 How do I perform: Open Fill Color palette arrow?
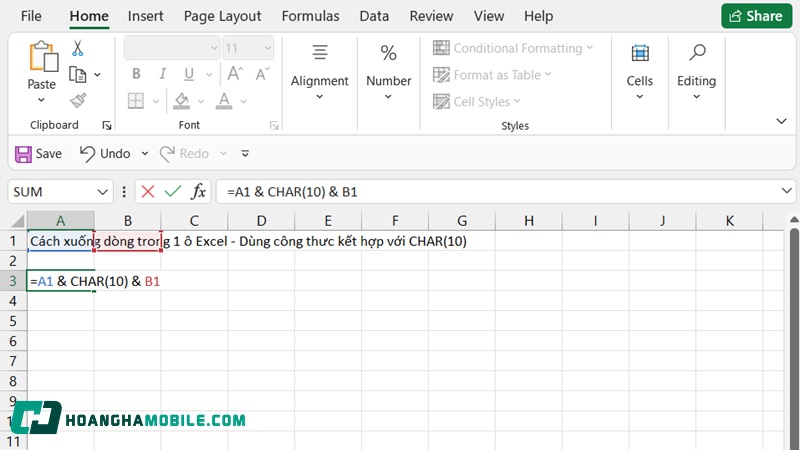tap(201, 102)
